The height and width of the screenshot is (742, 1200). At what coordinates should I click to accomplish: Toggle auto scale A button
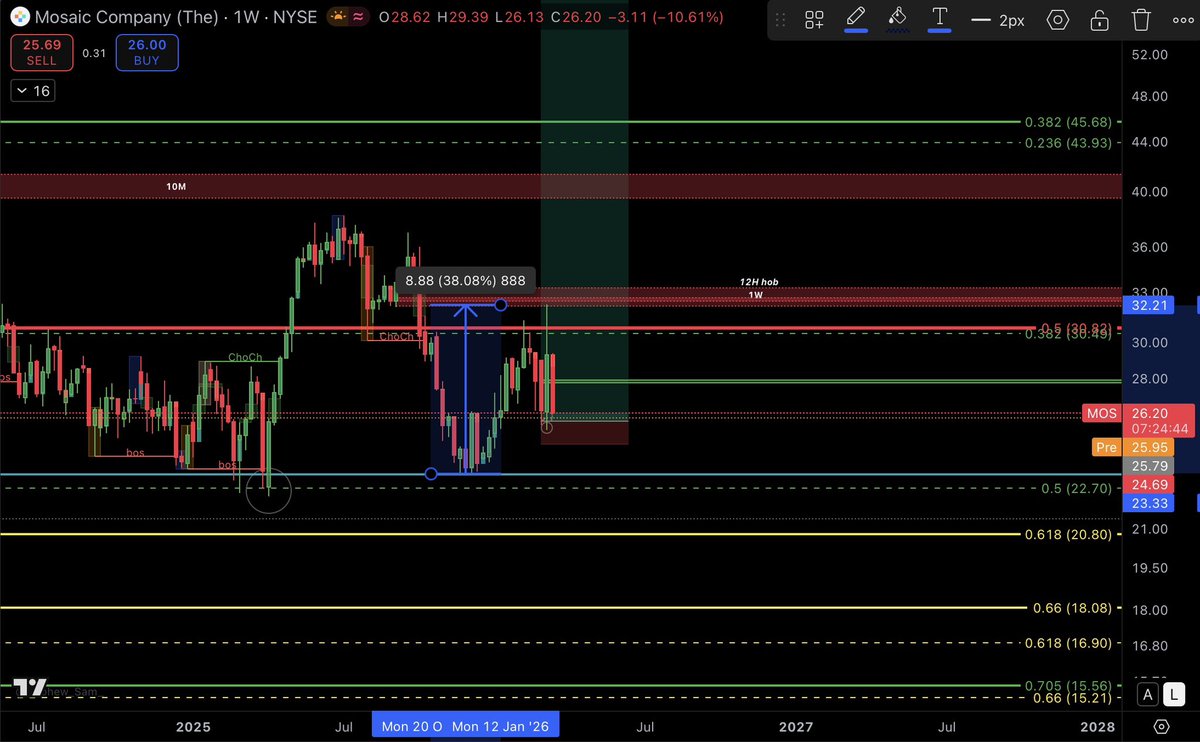(1149, 695)
